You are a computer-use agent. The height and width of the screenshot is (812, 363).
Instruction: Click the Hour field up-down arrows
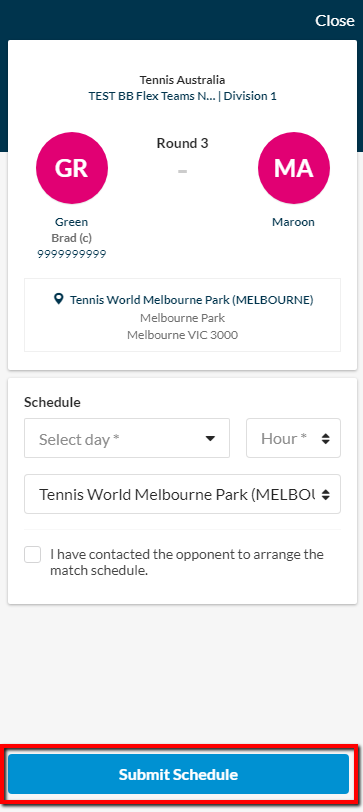(x=325, y=439)
